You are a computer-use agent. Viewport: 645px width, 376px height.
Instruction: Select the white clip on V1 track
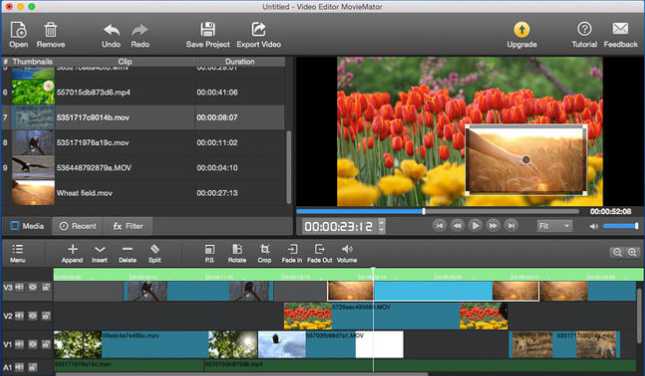[379, 344]
